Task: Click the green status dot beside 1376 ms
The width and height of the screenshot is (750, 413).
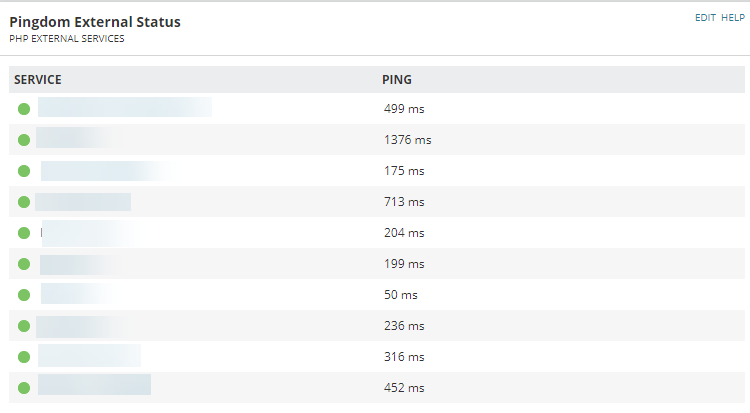Action: [24, 140]
